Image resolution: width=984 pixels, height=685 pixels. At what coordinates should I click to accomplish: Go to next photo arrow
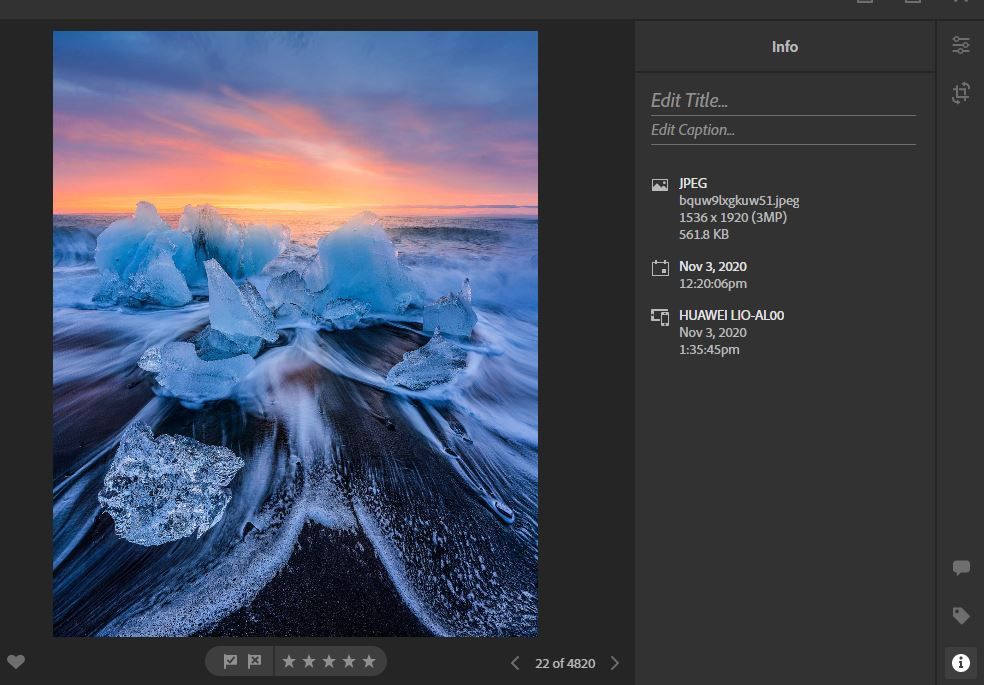pyautogui.click(x=614, y=663)
